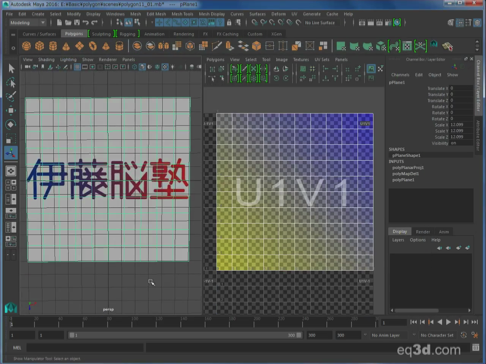Screen dimensions: 486x364
Task: Create a polygon cube from the shelf
Action: coord(40,46)
